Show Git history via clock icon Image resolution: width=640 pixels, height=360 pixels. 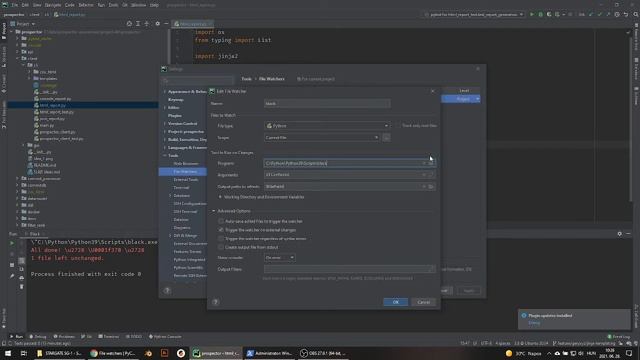[617, 14]
